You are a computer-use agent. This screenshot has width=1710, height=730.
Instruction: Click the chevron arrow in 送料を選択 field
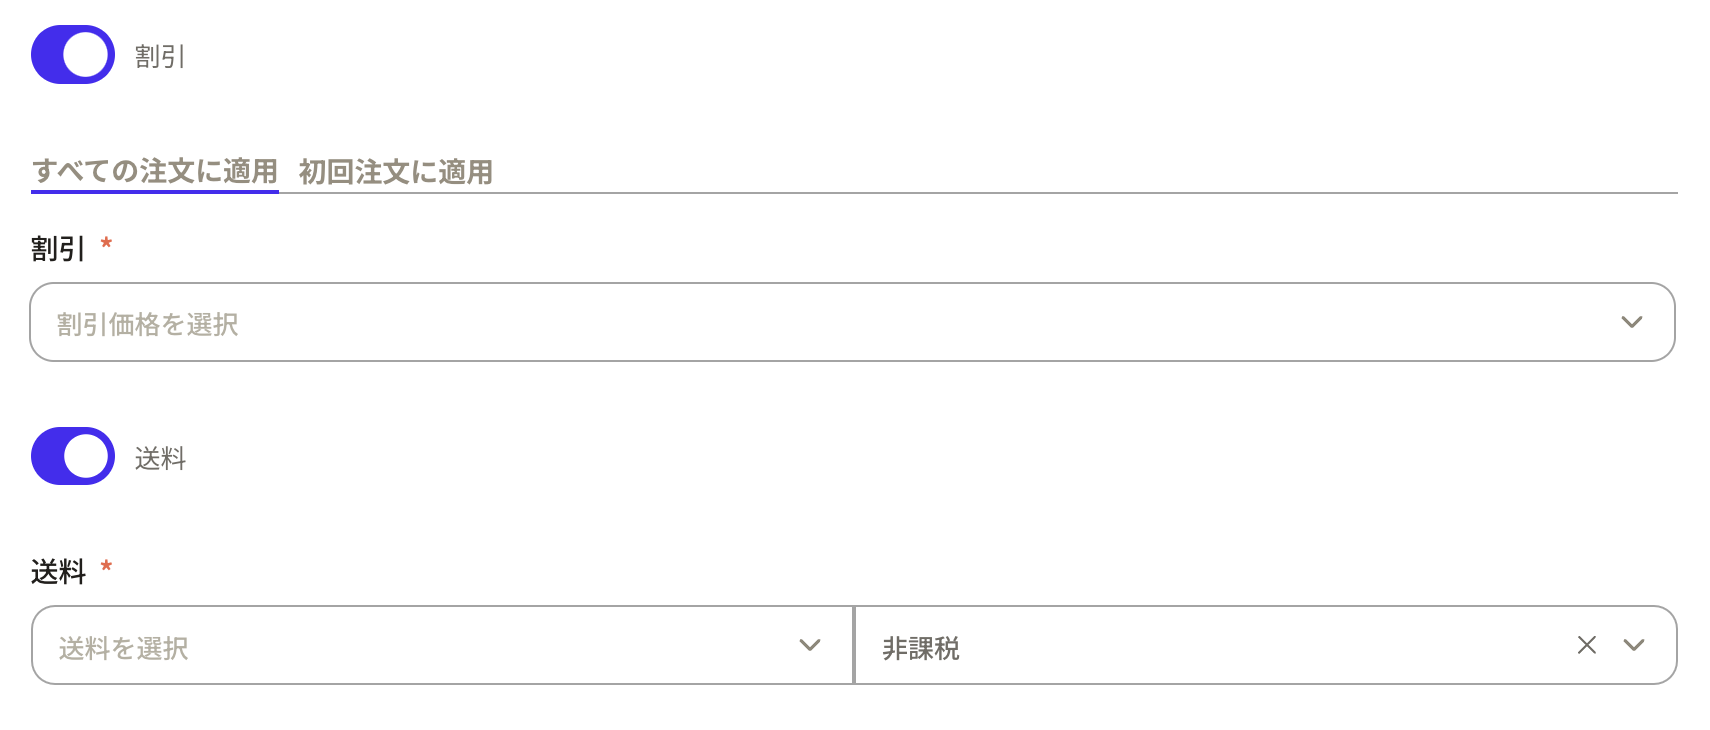point(810,646)
